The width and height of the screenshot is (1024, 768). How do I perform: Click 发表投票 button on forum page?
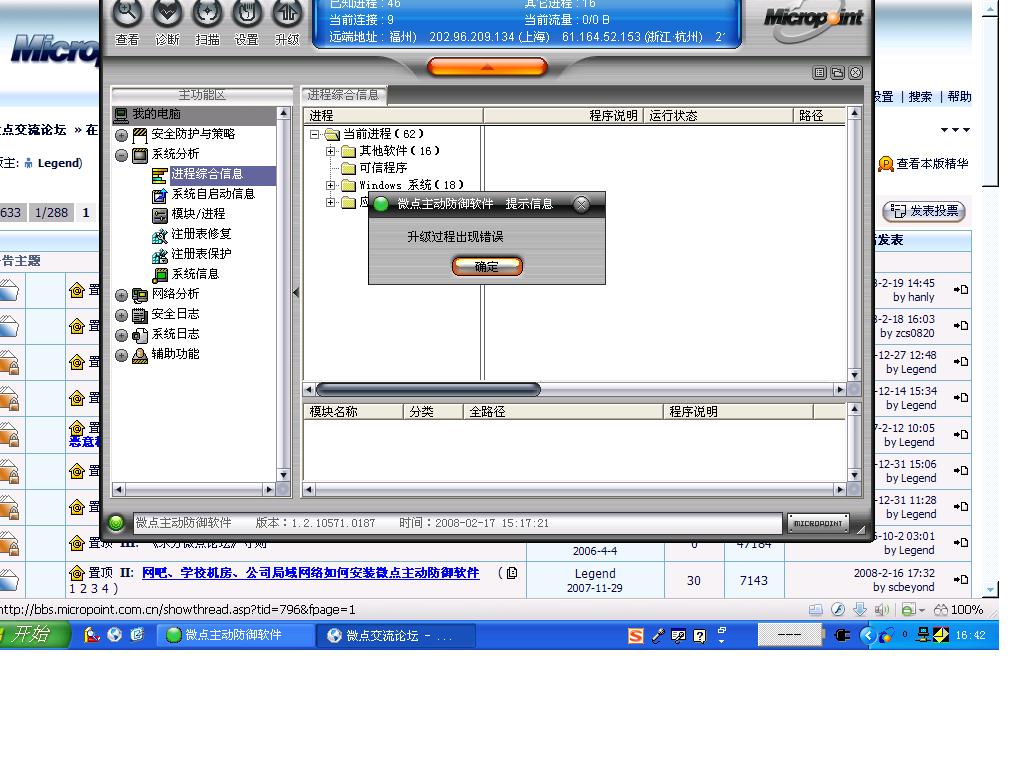(924, 212)
